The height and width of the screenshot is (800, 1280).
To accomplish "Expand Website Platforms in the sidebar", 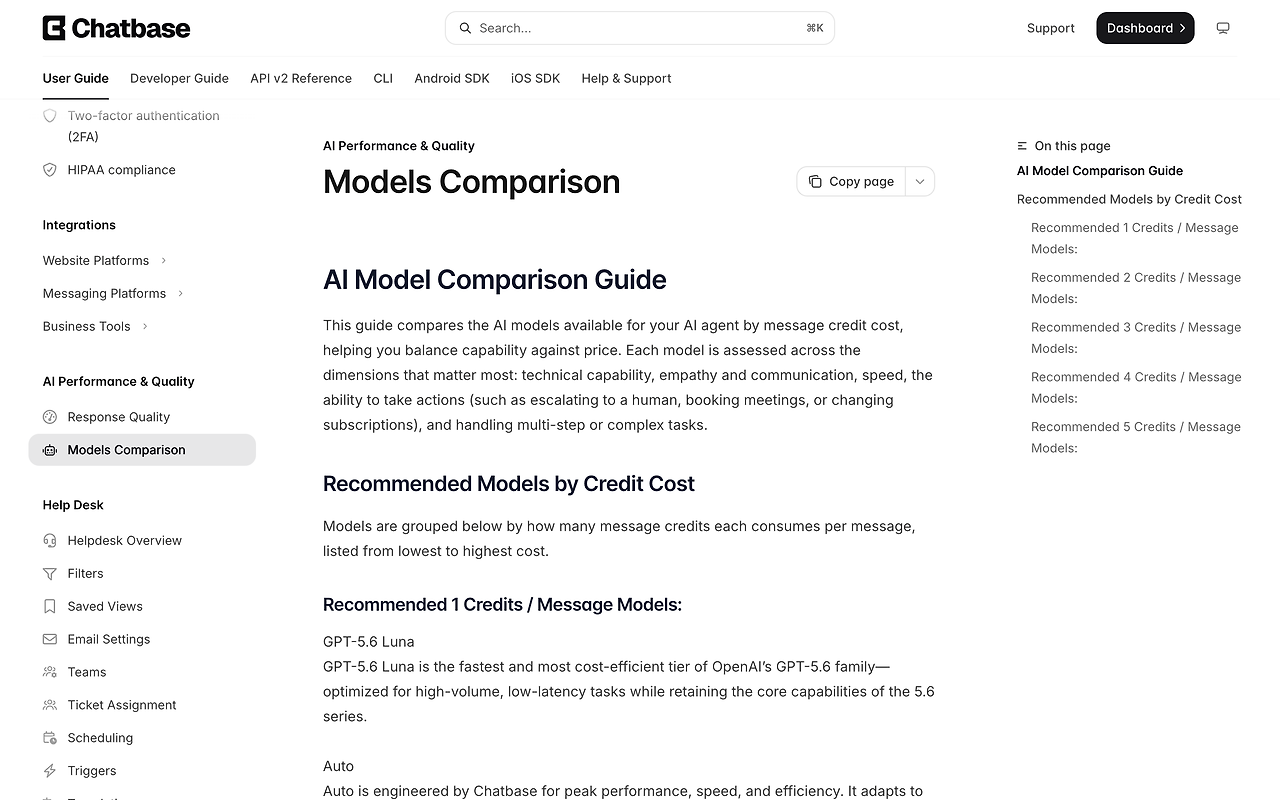I will pos(105,261).
